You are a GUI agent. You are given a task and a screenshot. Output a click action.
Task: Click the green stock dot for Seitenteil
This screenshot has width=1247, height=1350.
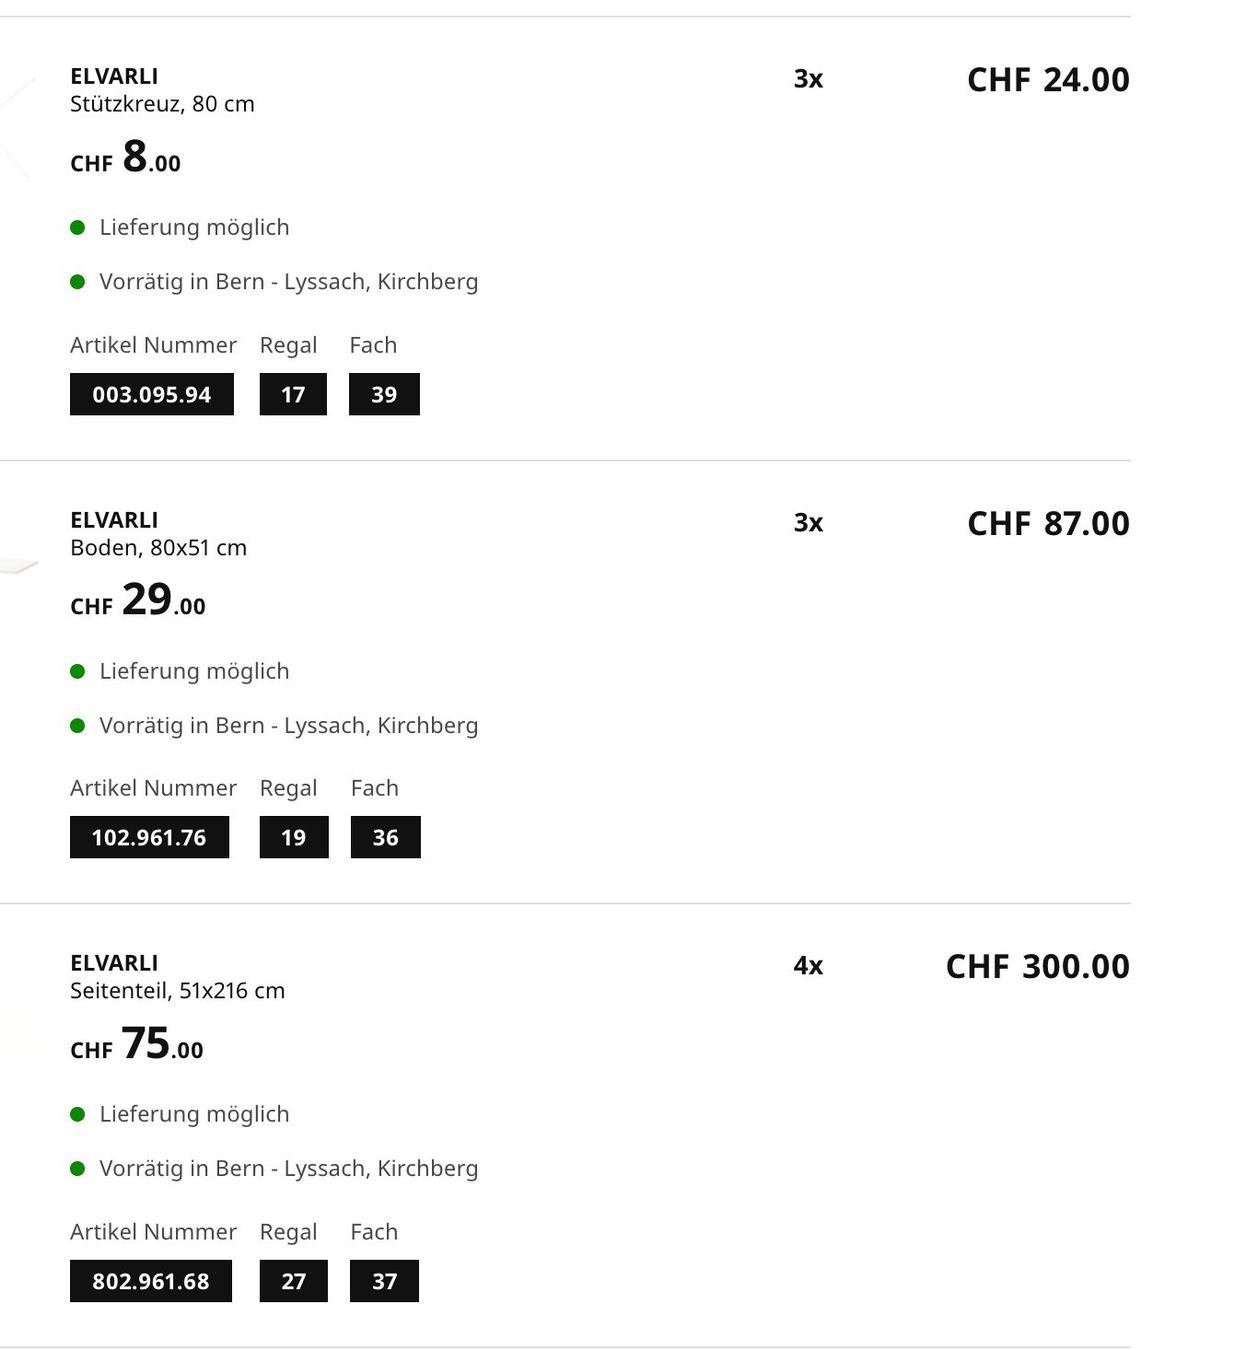coord(77,1169)
